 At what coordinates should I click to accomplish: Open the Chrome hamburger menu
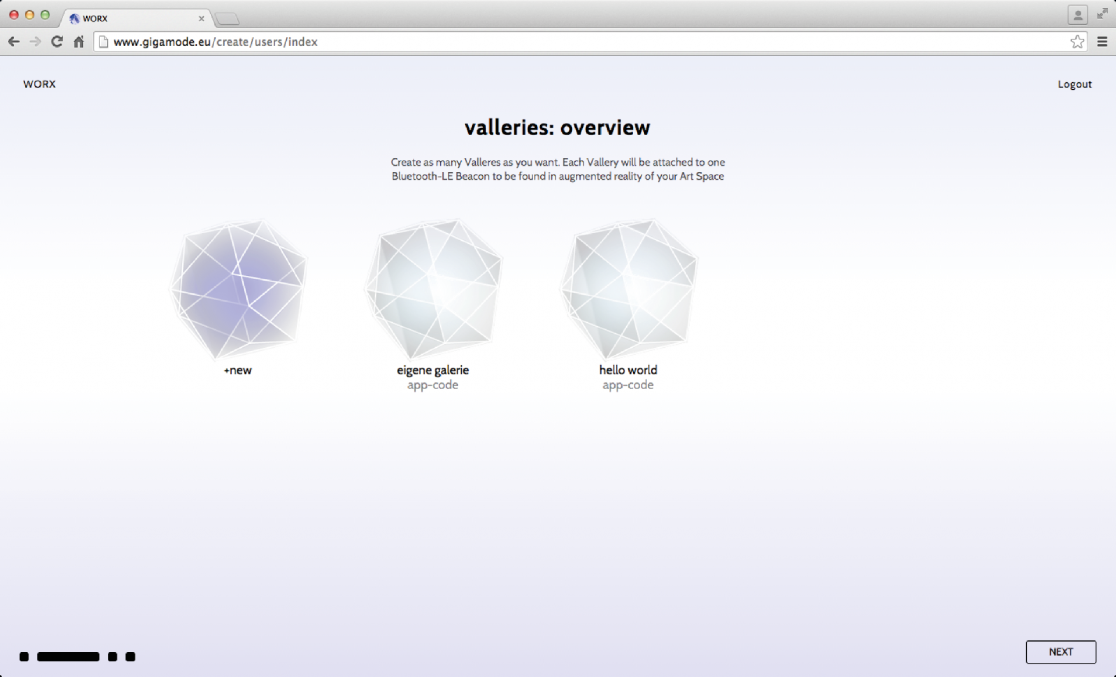[1102, 42]
